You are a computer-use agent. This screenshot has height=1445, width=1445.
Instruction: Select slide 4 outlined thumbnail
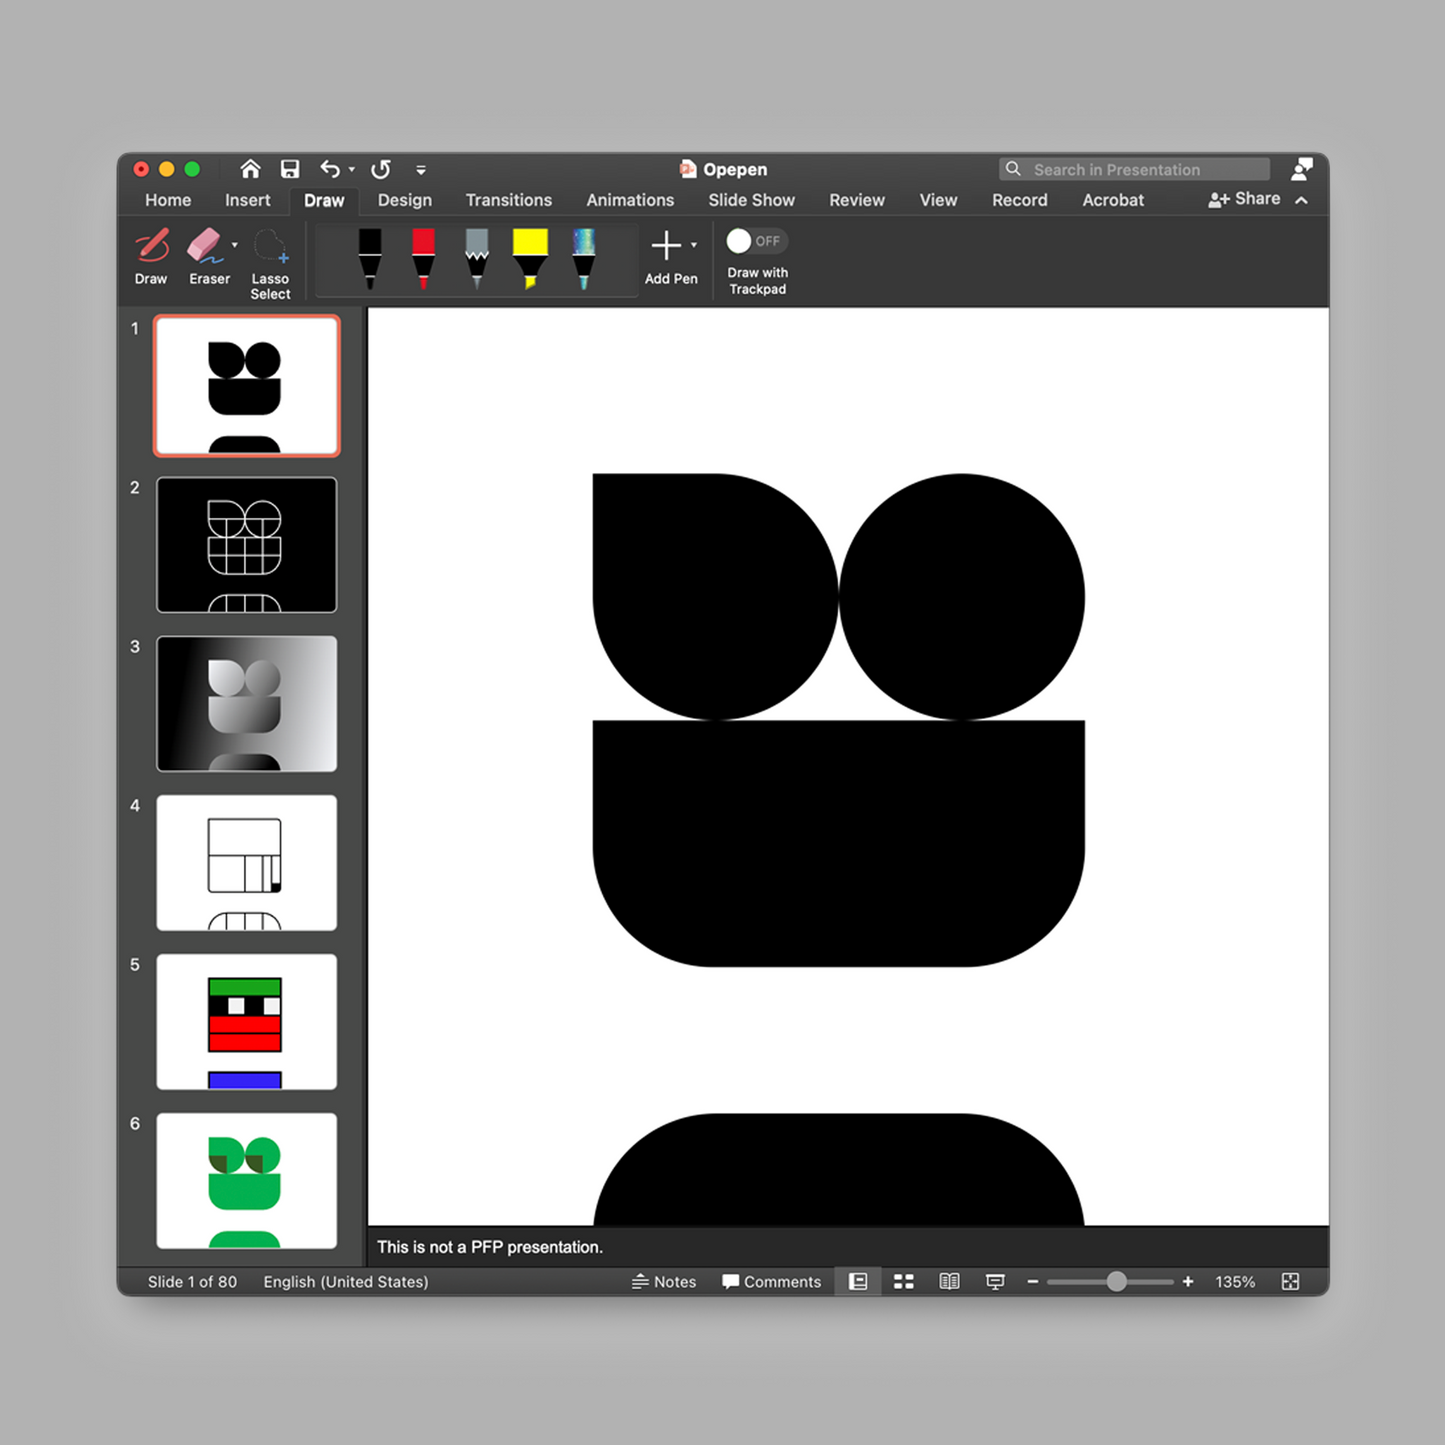point(247,863)
